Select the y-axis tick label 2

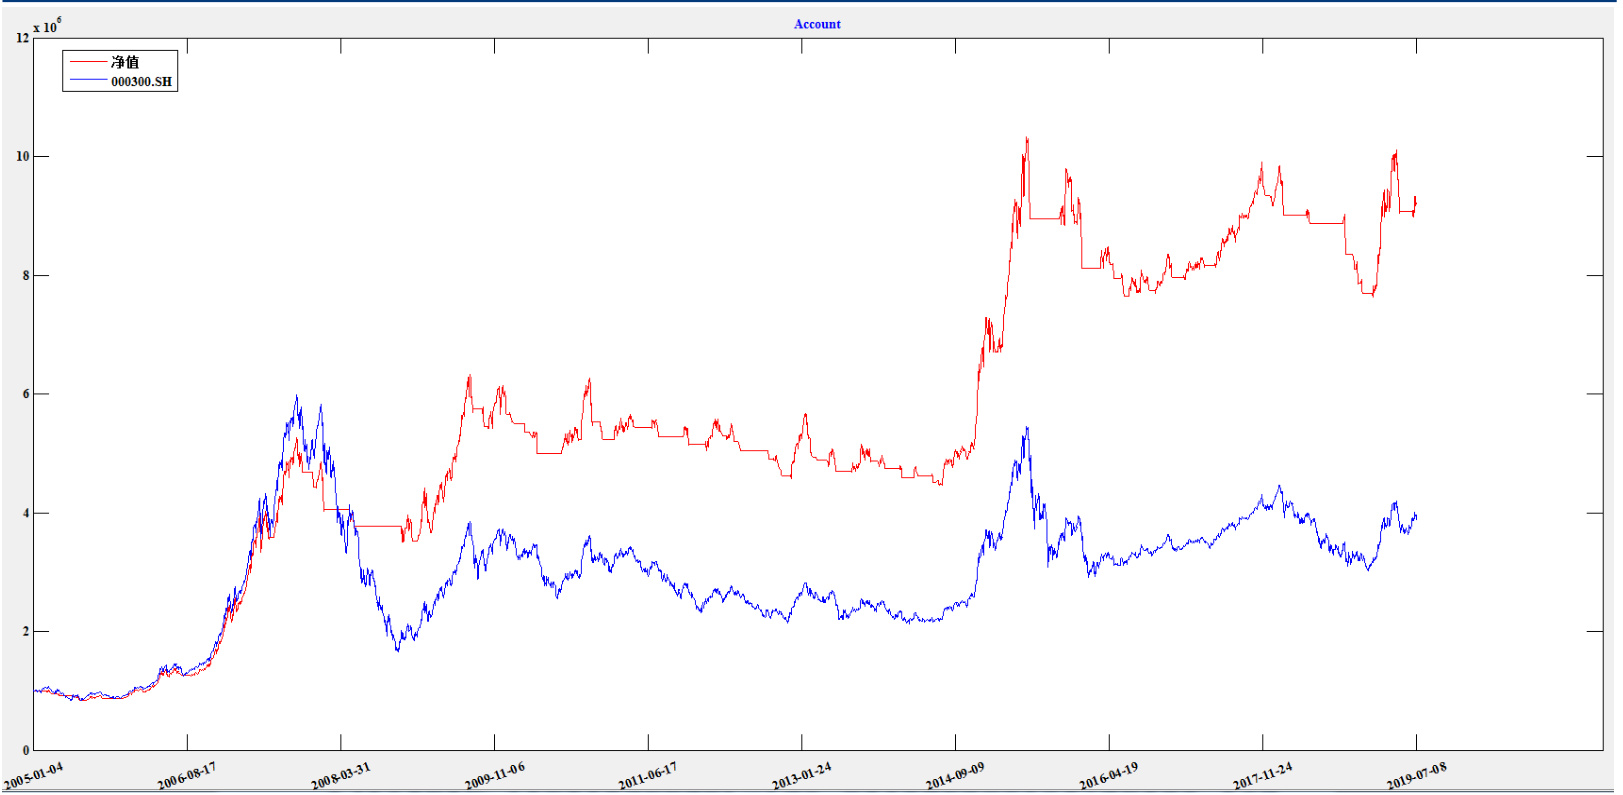[x=26, y=632]
